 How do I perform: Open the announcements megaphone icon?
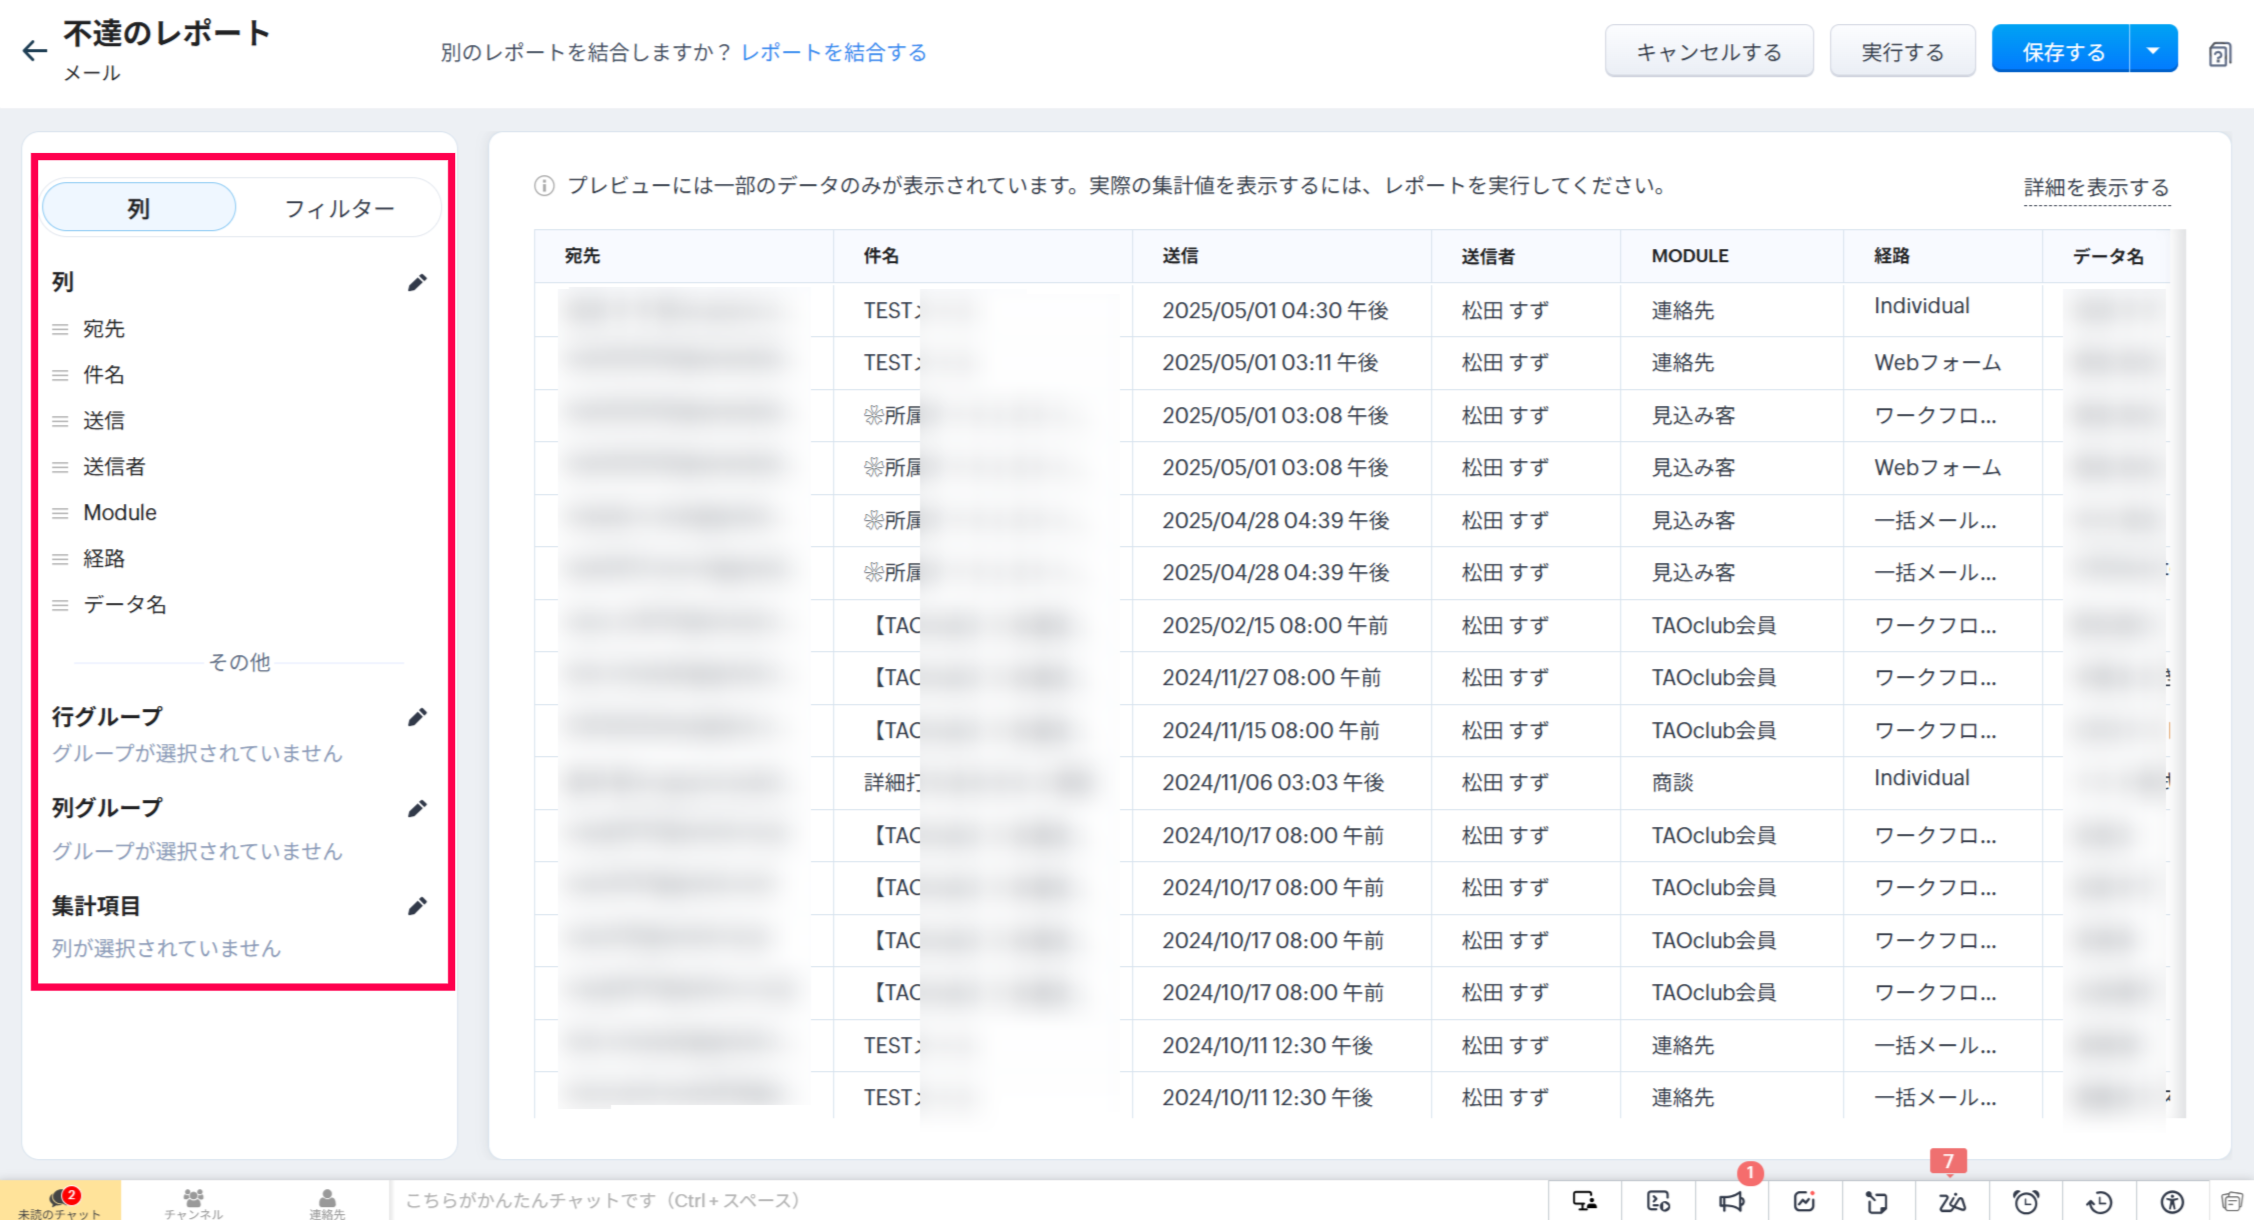click(1732, 1201)
